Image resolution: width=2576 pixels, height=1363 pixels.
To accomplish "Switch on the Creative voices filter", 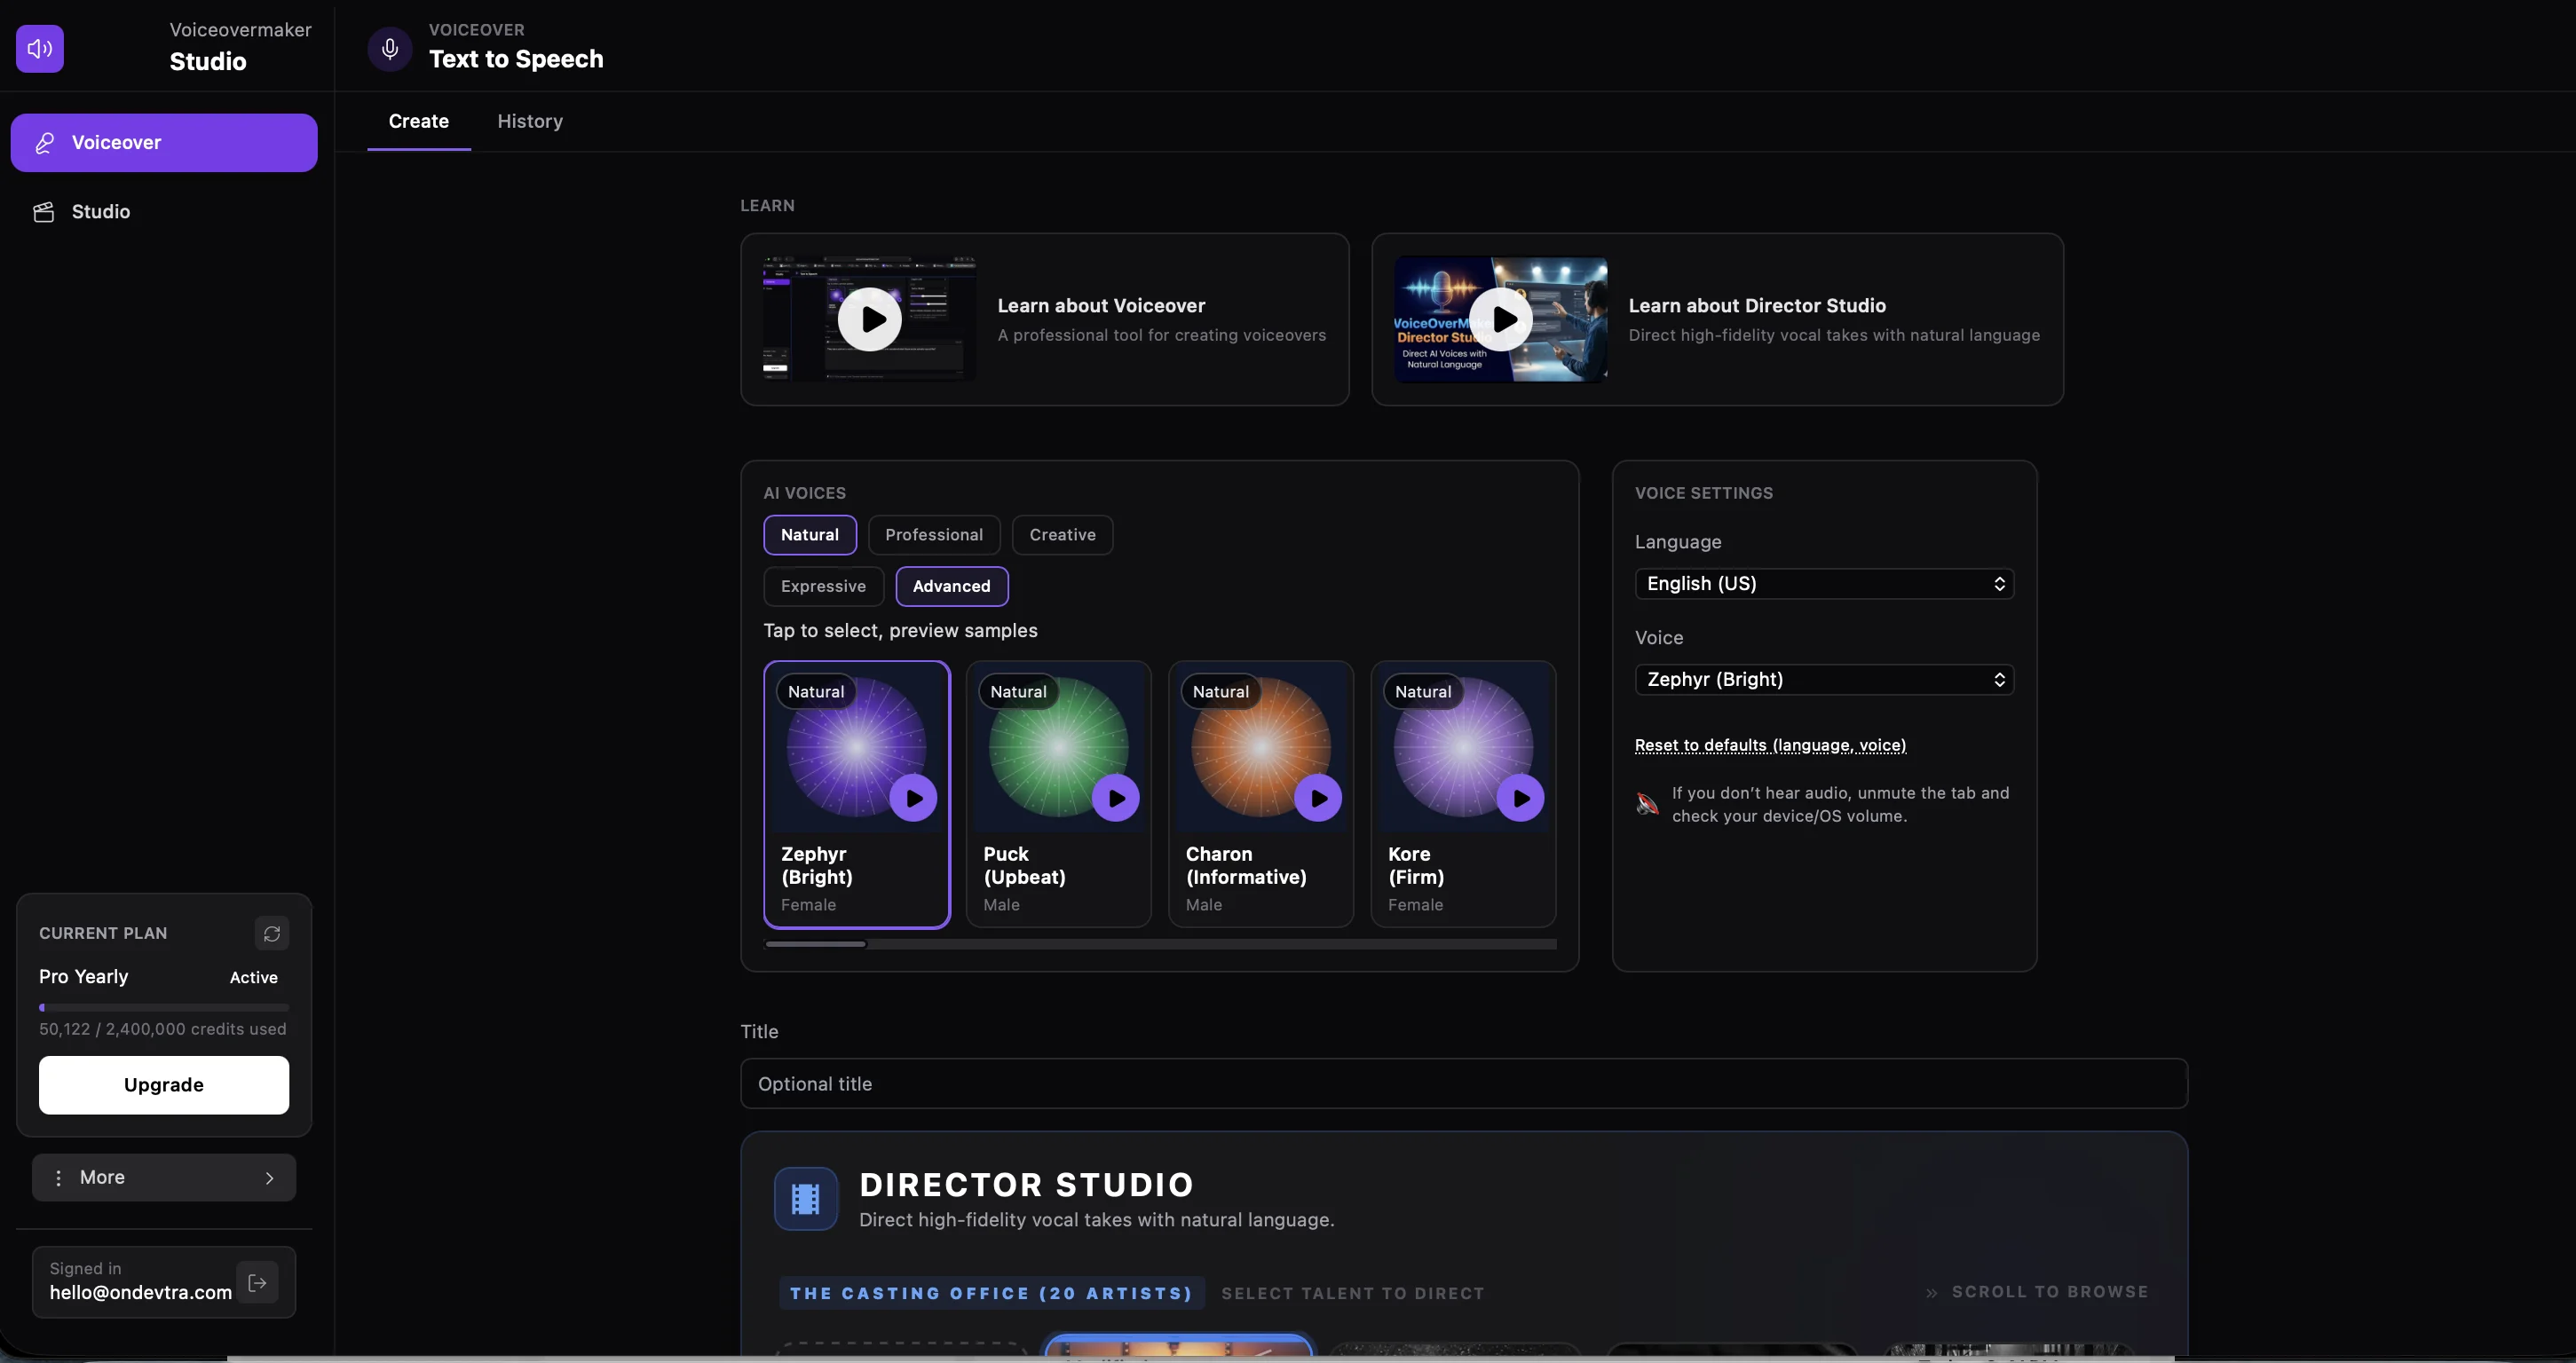I will click(1062, 534).
